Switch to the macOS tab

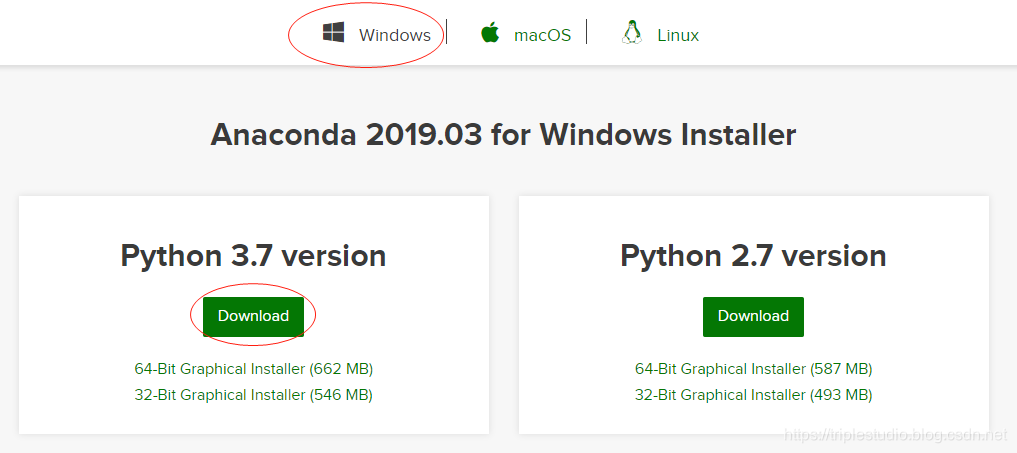[x=542, y=35]
